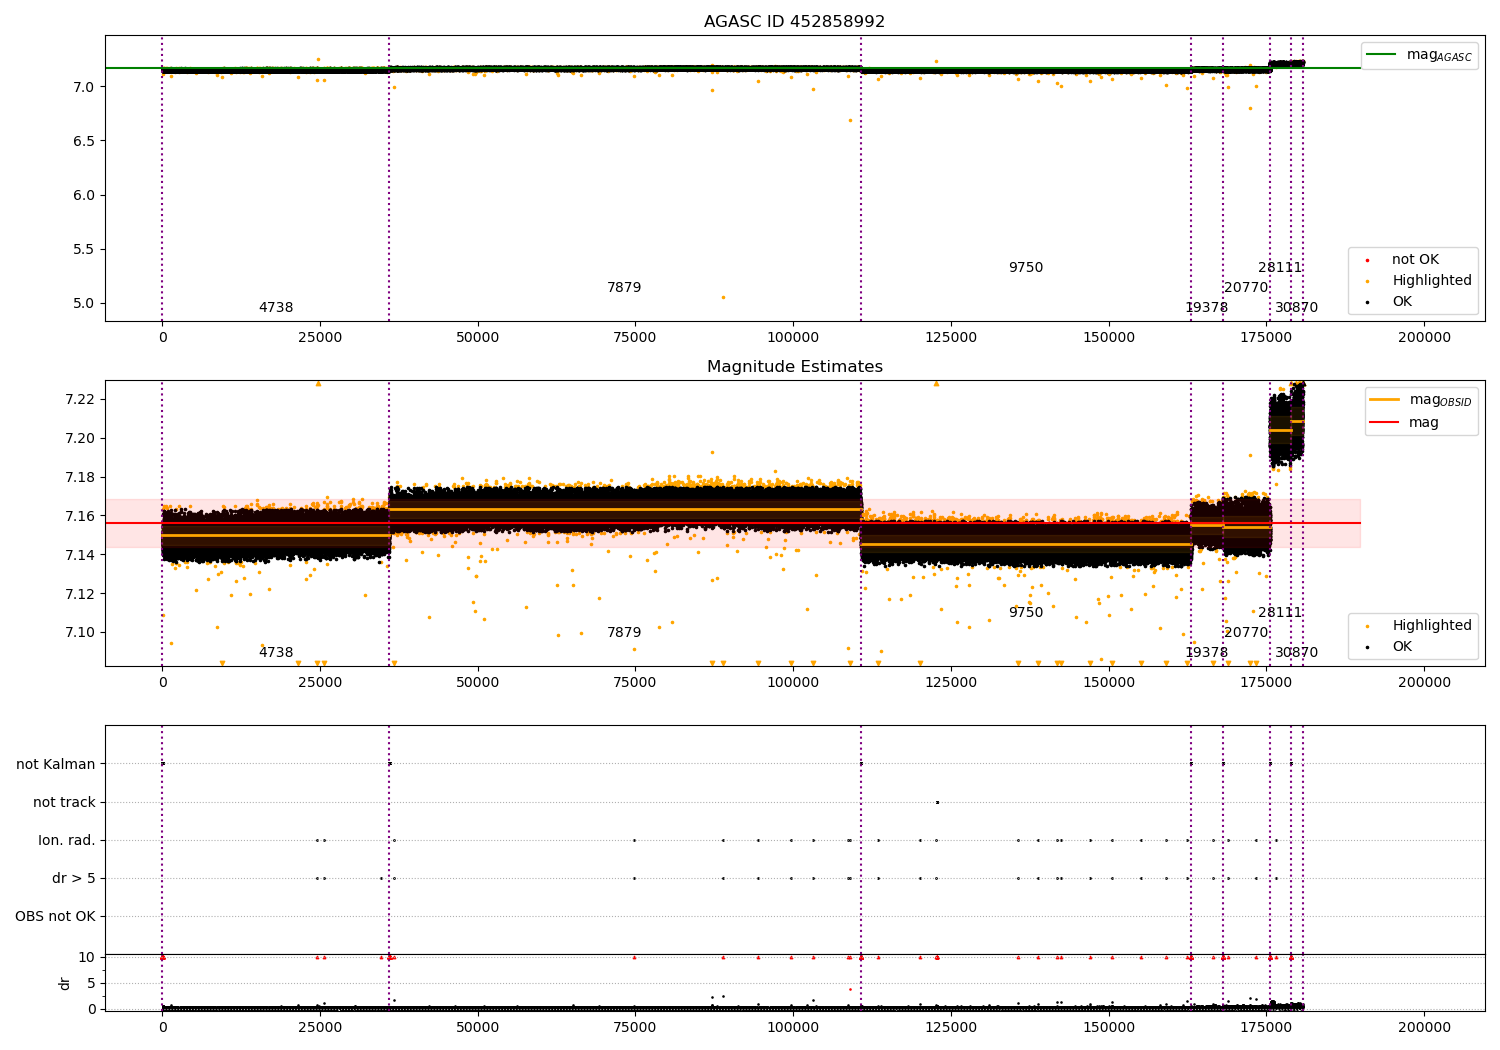
Task: Click the plot title 'AGASC ID 452858992'
Action: pos(794,22)
